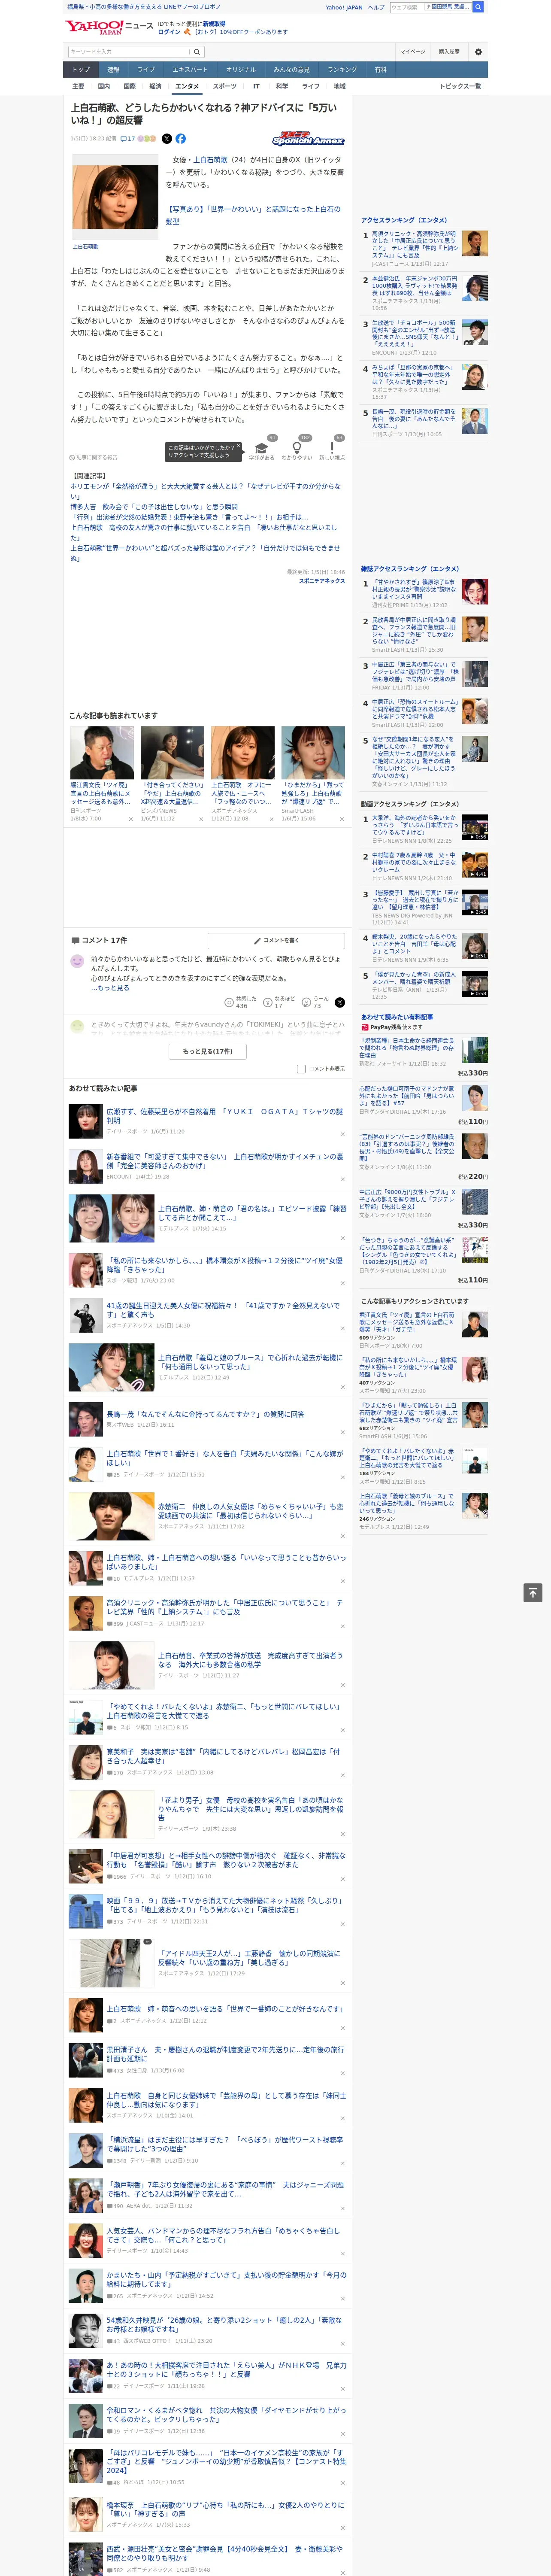This screenshot has height=2576, width=551.
Task: Open related article about 博多大吉 飲み会
Action: 154,507
